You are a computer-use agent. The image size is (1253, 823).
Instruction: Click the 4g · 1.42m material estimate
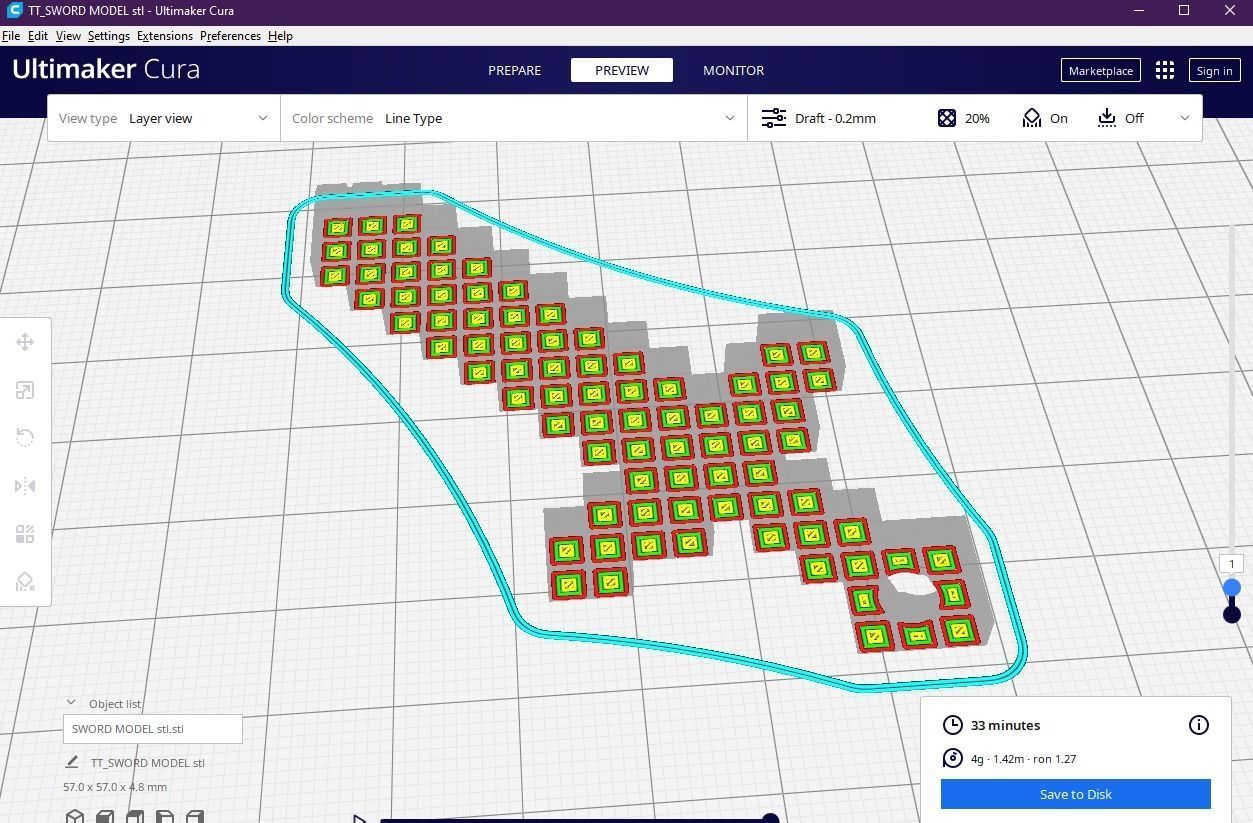[1023, 759]
